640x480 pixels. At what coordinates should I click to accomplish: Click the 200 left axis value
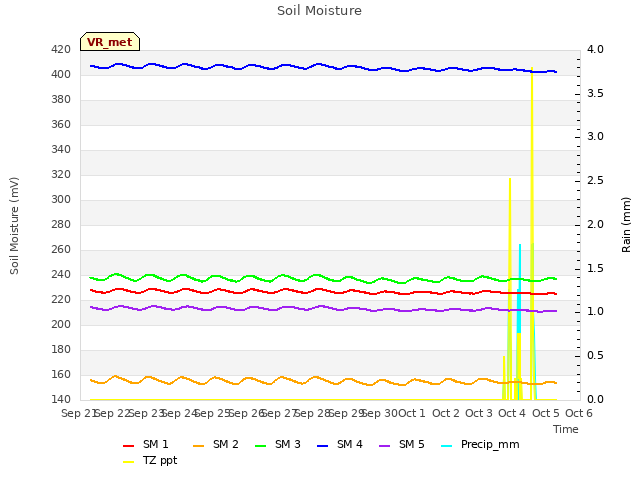(61, 324)
